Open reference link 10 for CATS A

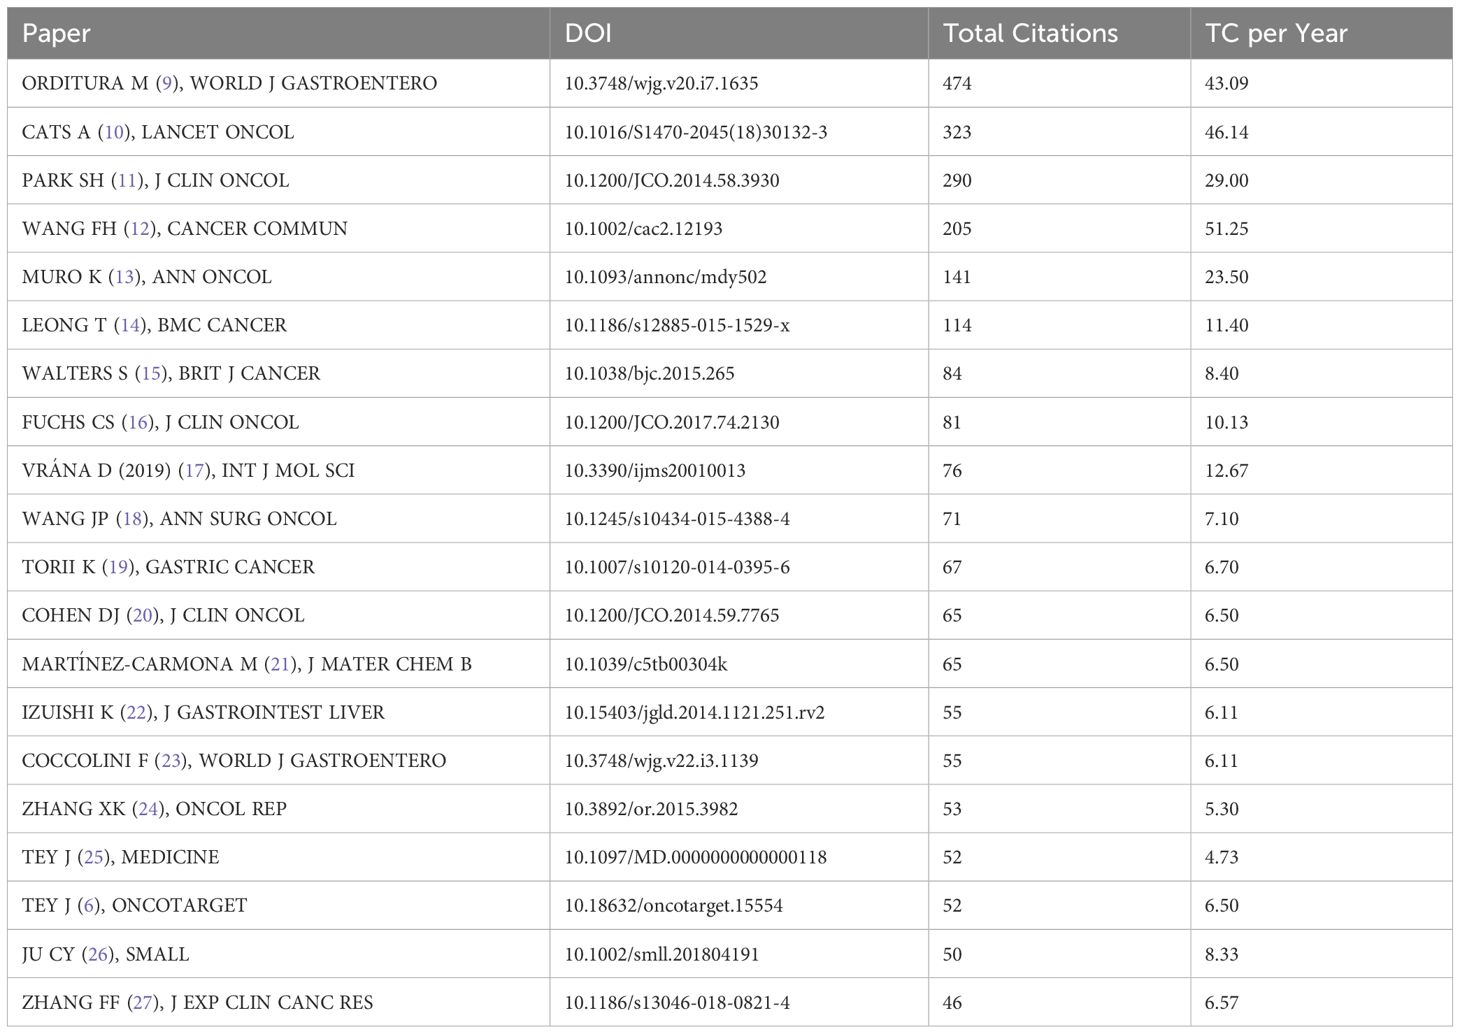[x=114, y=132]
